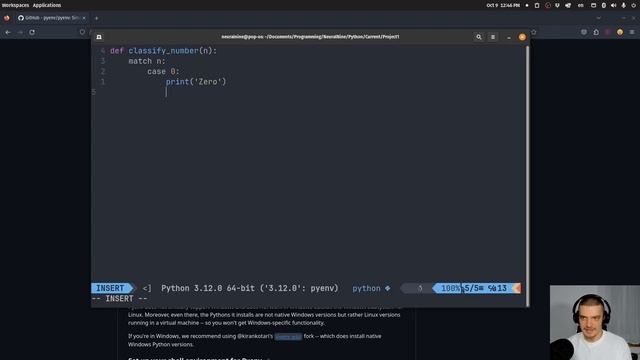The width and height of the screenshot is (640, 360).
Task: Click the print('Zero') code line
Action: 196,82
